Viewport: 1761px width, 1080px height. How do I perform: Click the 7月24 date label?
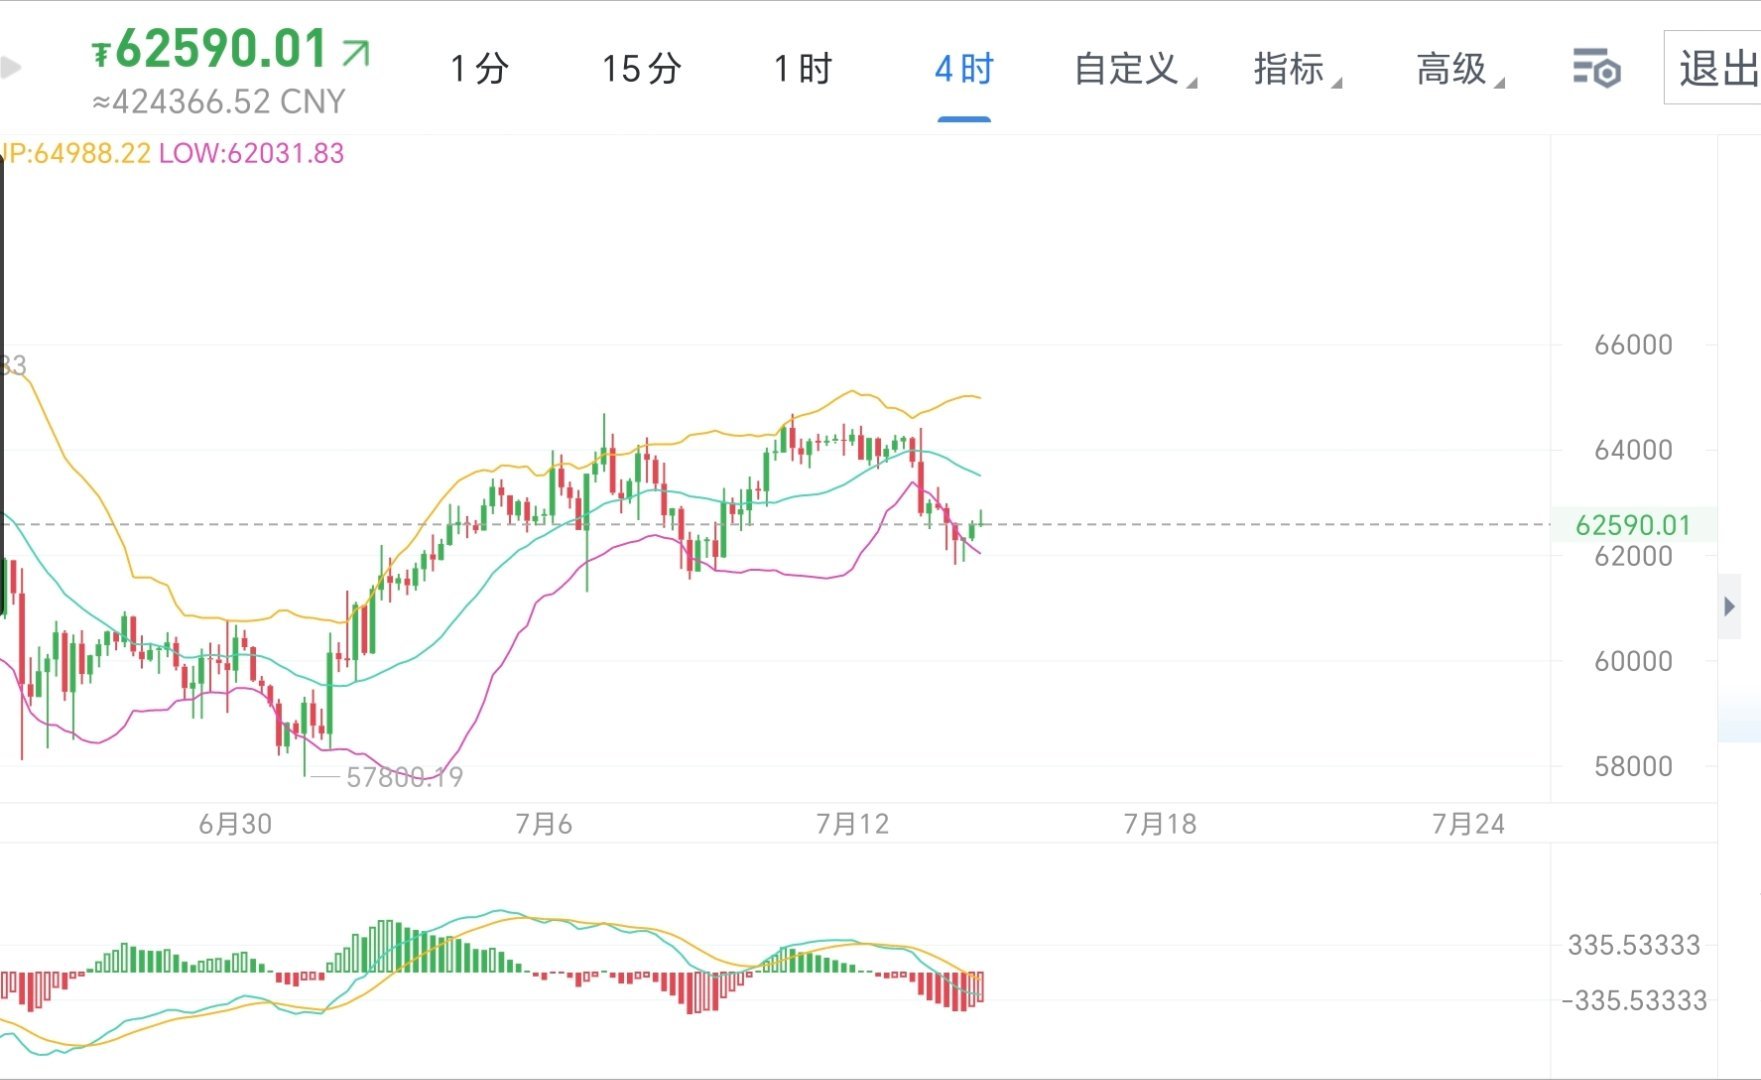(x=1468, y=824)
